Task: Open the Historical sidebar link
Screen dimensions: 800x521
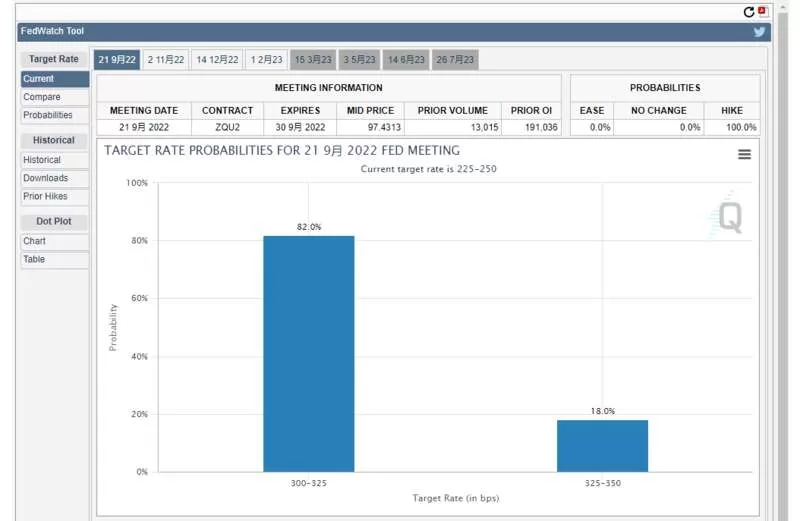Action: pos(55,160)
